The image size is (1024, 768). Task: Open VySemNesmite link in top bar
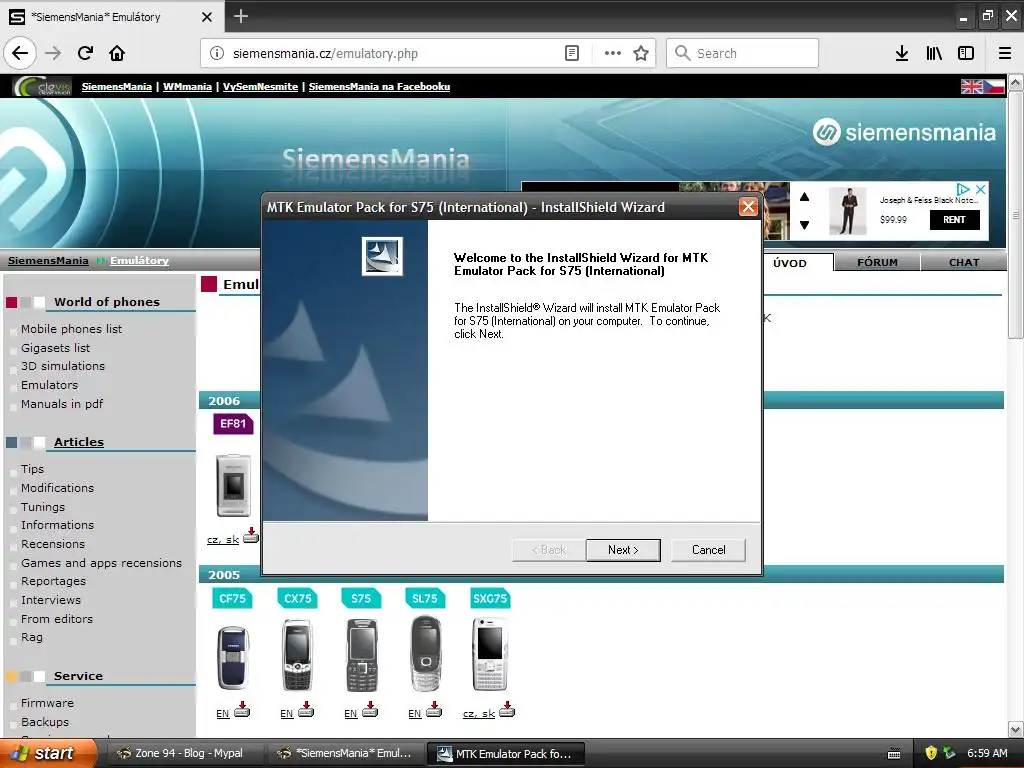pos(260,86)
